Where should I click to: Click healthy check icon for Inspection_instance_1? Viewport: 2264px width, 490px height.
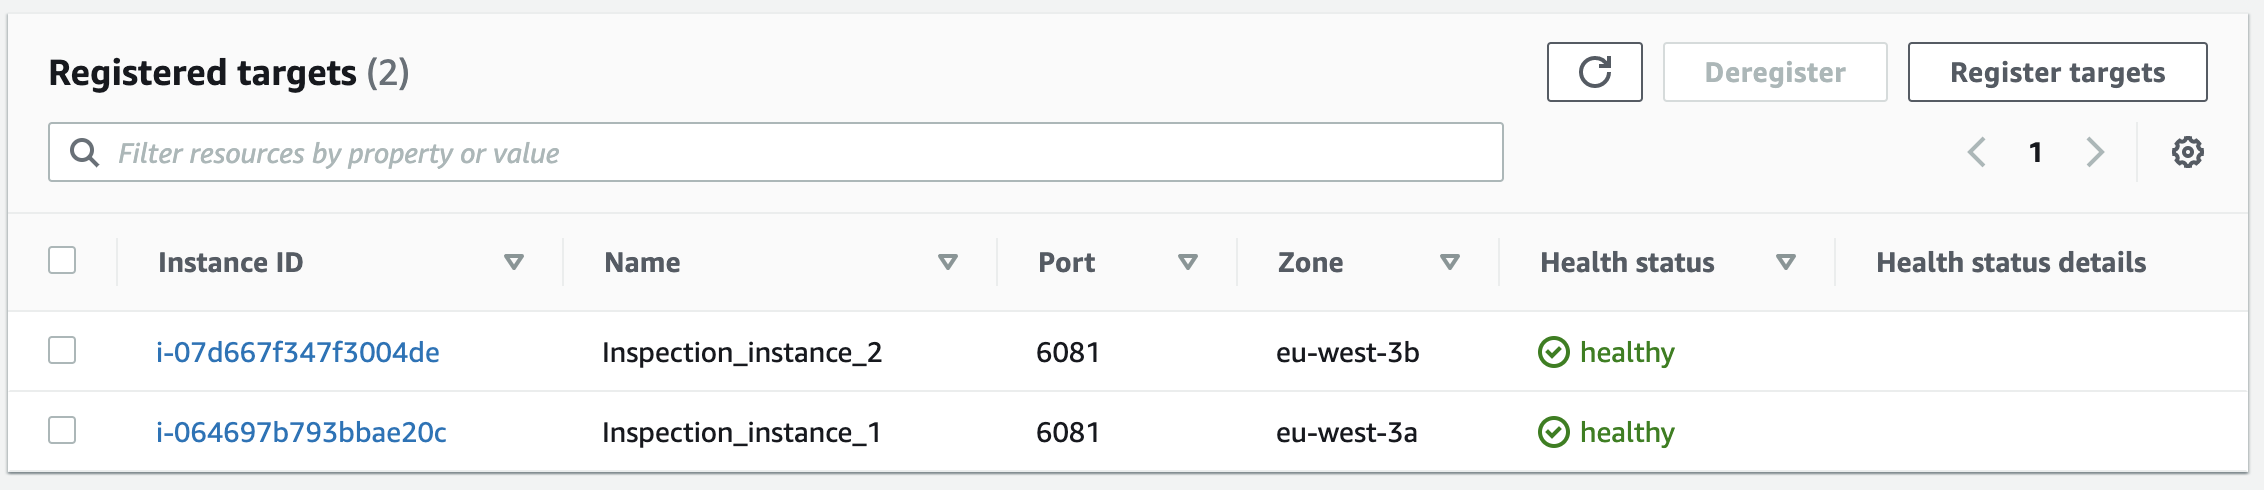tap(1553, 432)
